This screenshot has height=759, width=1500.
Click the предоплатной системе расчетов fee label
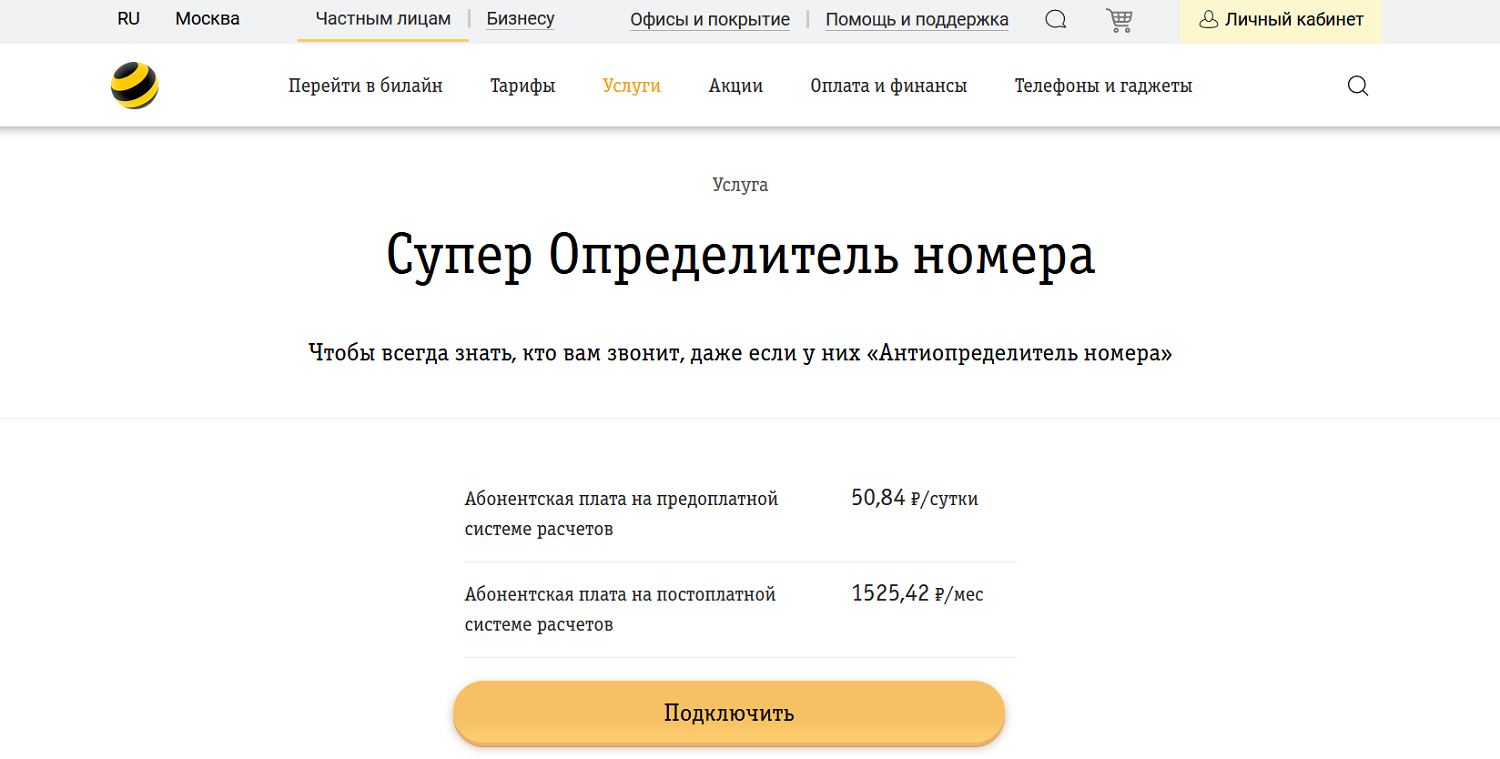(622, 514)
